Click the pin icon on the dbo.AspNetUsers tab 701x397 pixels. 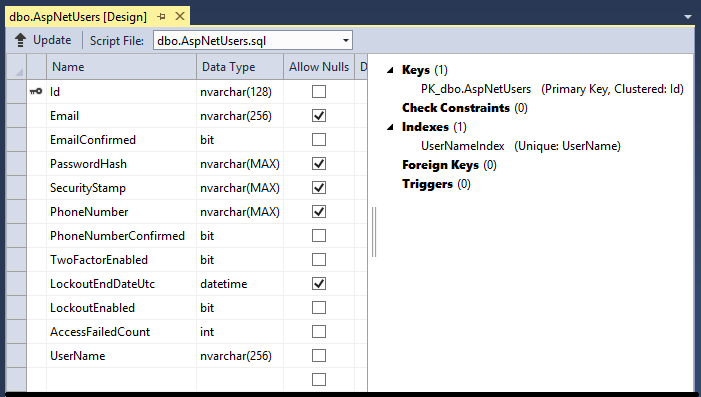coord(161,17)
